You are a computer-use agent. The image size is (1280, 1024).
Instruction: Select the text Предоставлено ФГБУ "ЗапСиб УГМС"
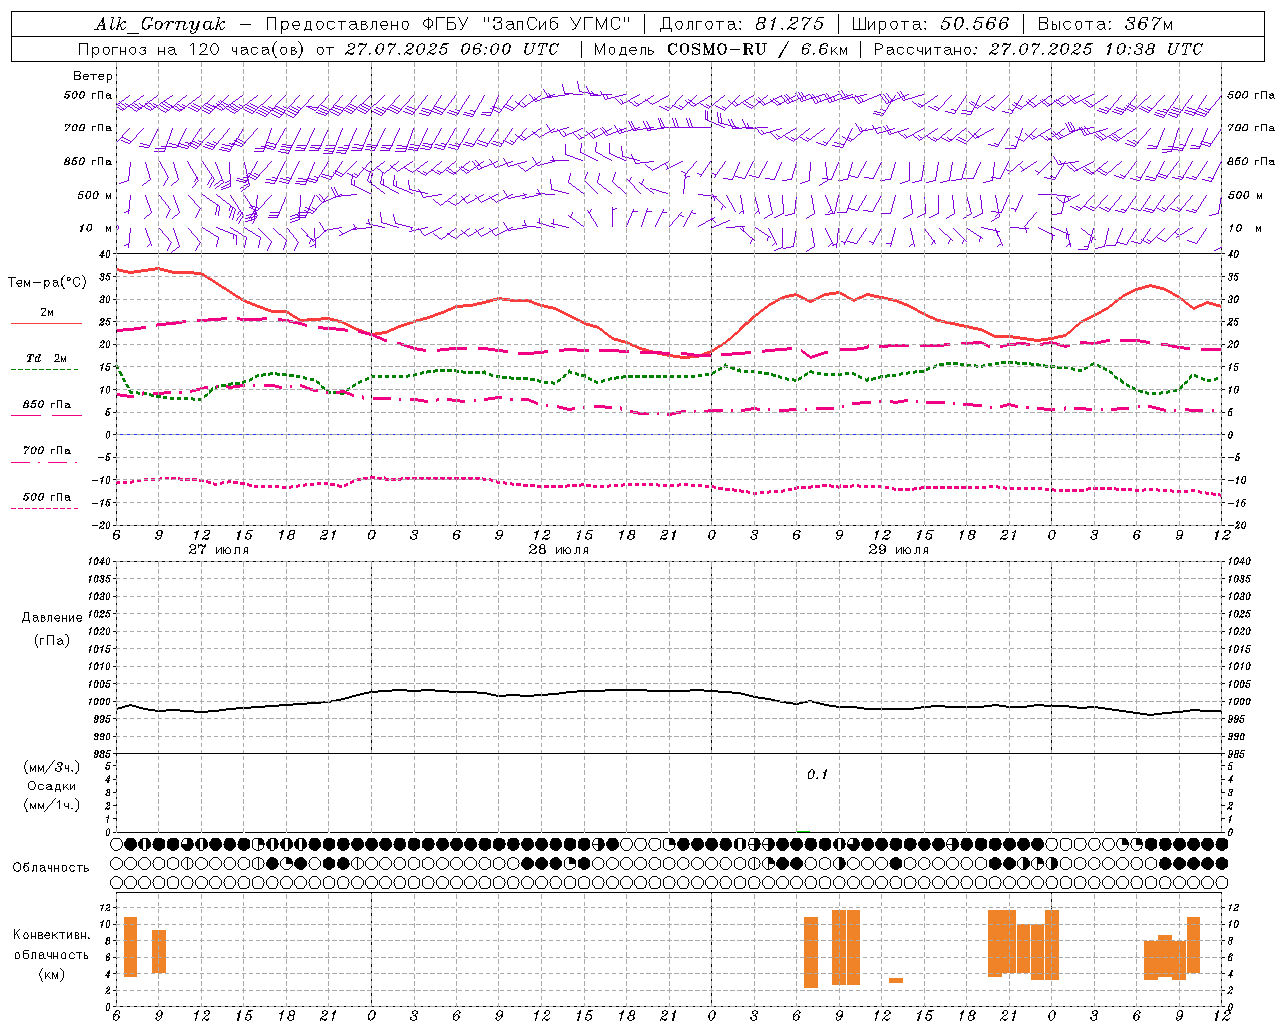(x=447, y=24)
